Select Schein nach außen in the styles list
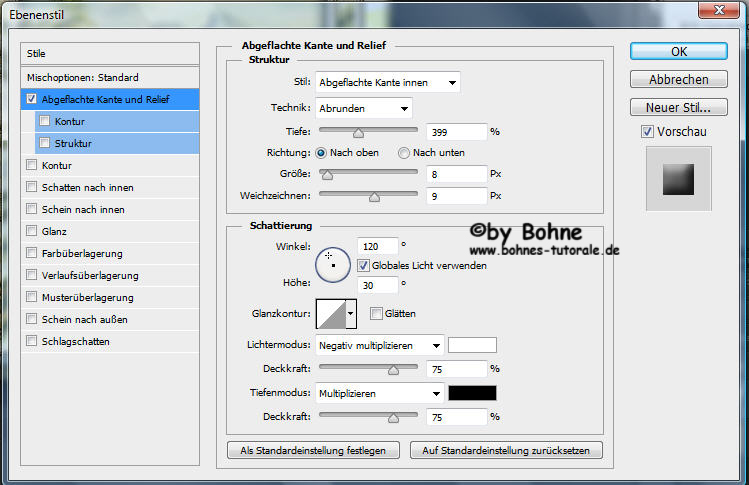The image size is (749, 485). 84,319
